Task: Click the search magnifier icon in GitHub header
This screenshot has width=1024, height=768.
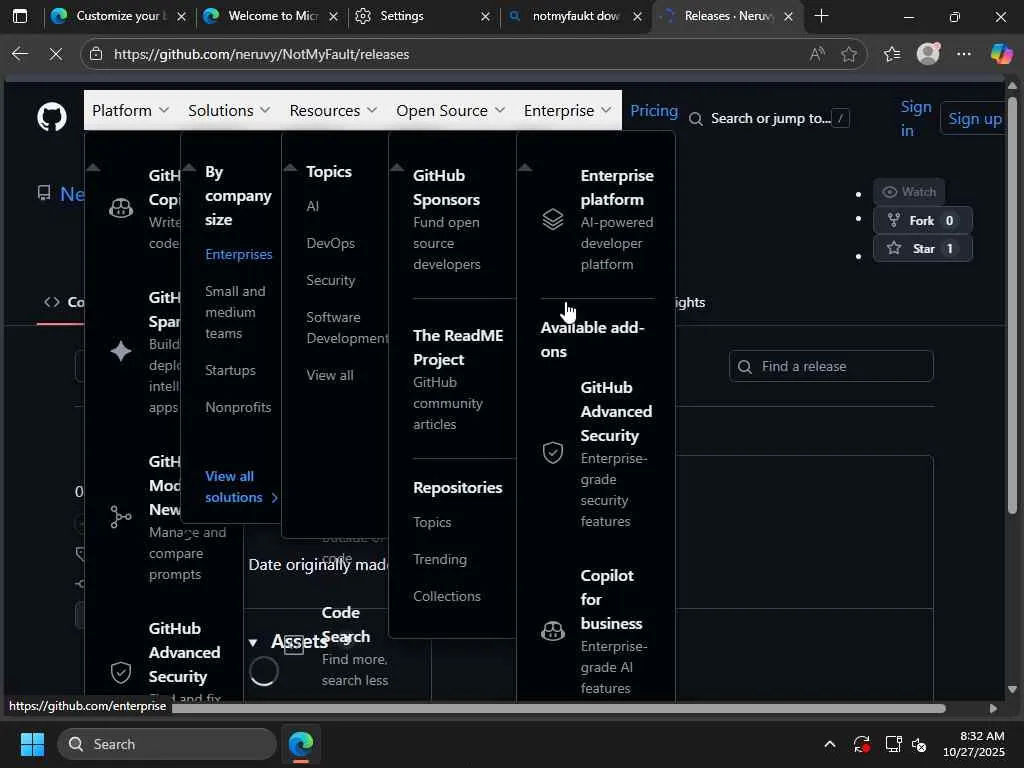Action: (x=696, y=119)
